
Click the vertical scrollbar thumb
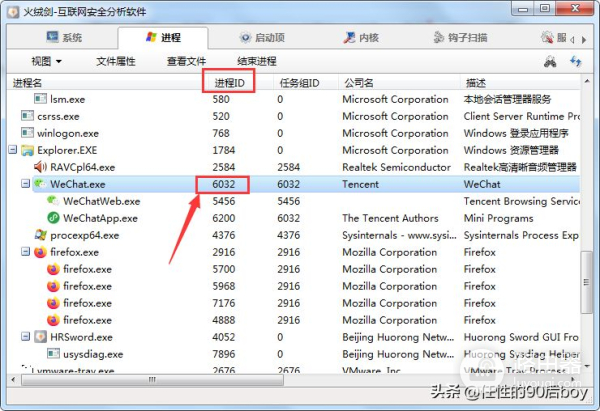pyautogui.click(x=586, y=282)
